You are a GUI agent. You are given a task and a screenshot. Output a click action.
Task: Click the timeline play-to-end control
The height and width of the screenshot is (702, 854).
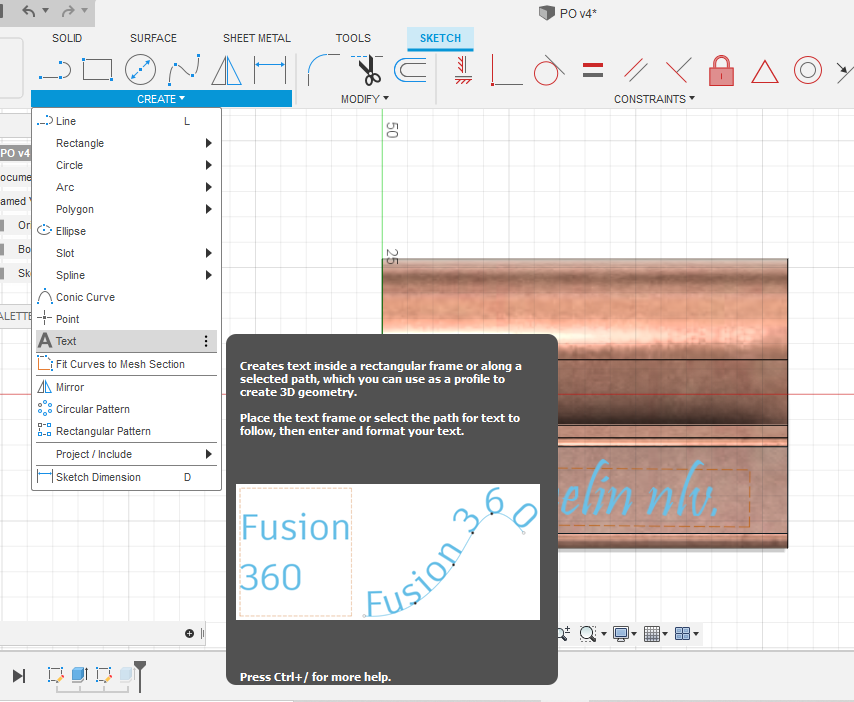[19, 676]
